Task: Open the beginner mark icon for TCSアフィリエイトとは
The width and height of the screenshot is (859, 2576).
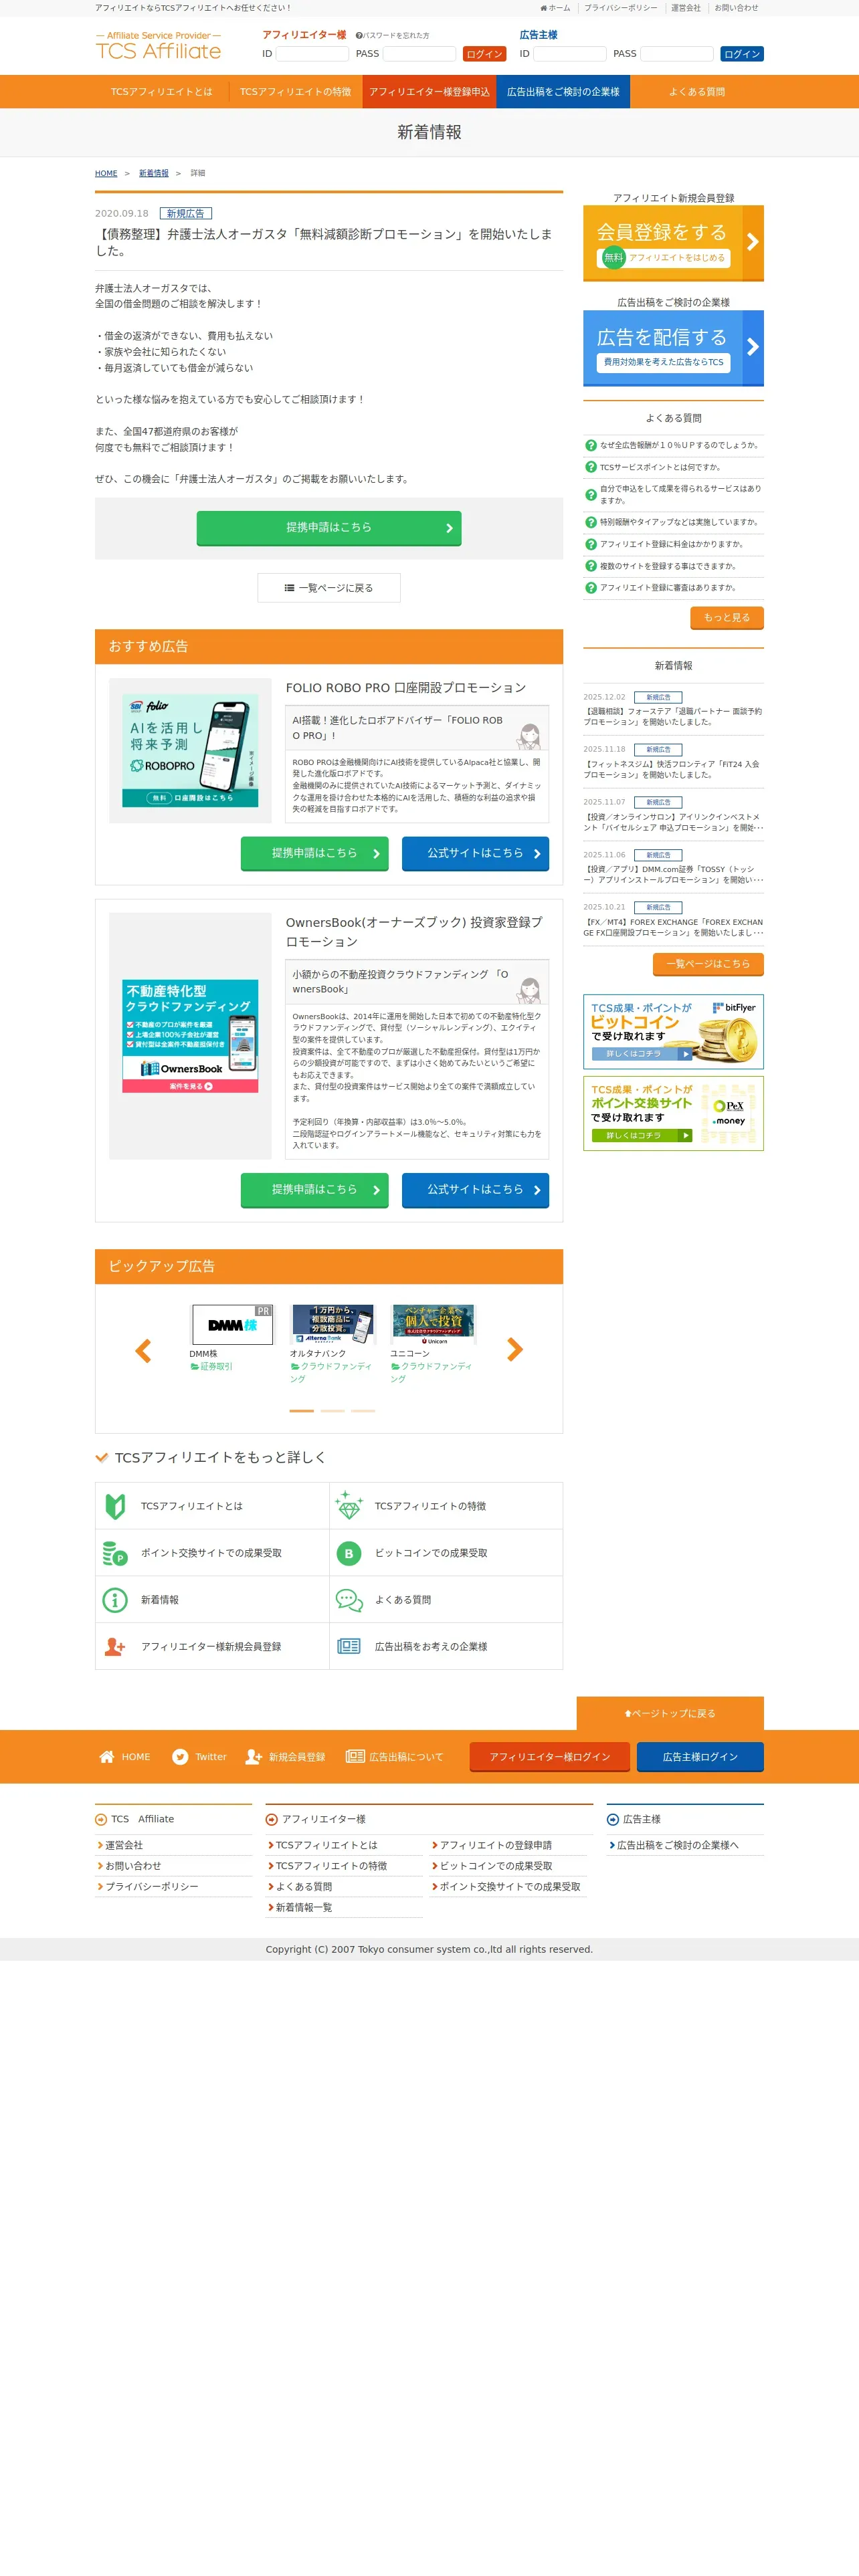Action: [115, 1506]
